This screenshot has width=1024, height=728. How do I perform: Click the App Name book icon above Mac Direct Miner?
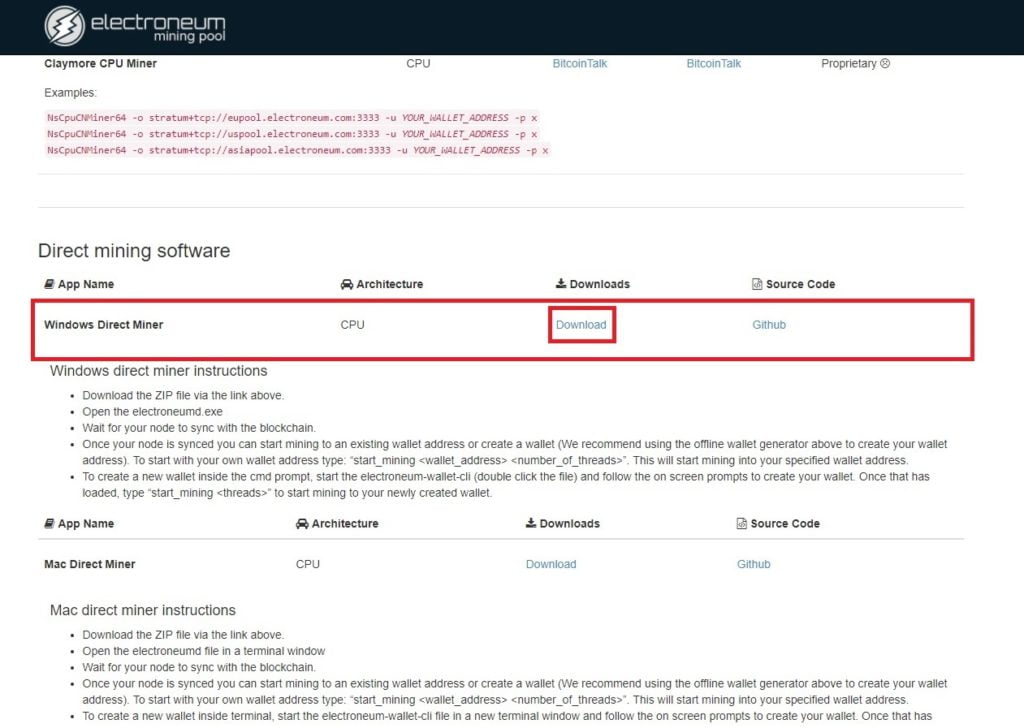[x=49, y=524]
